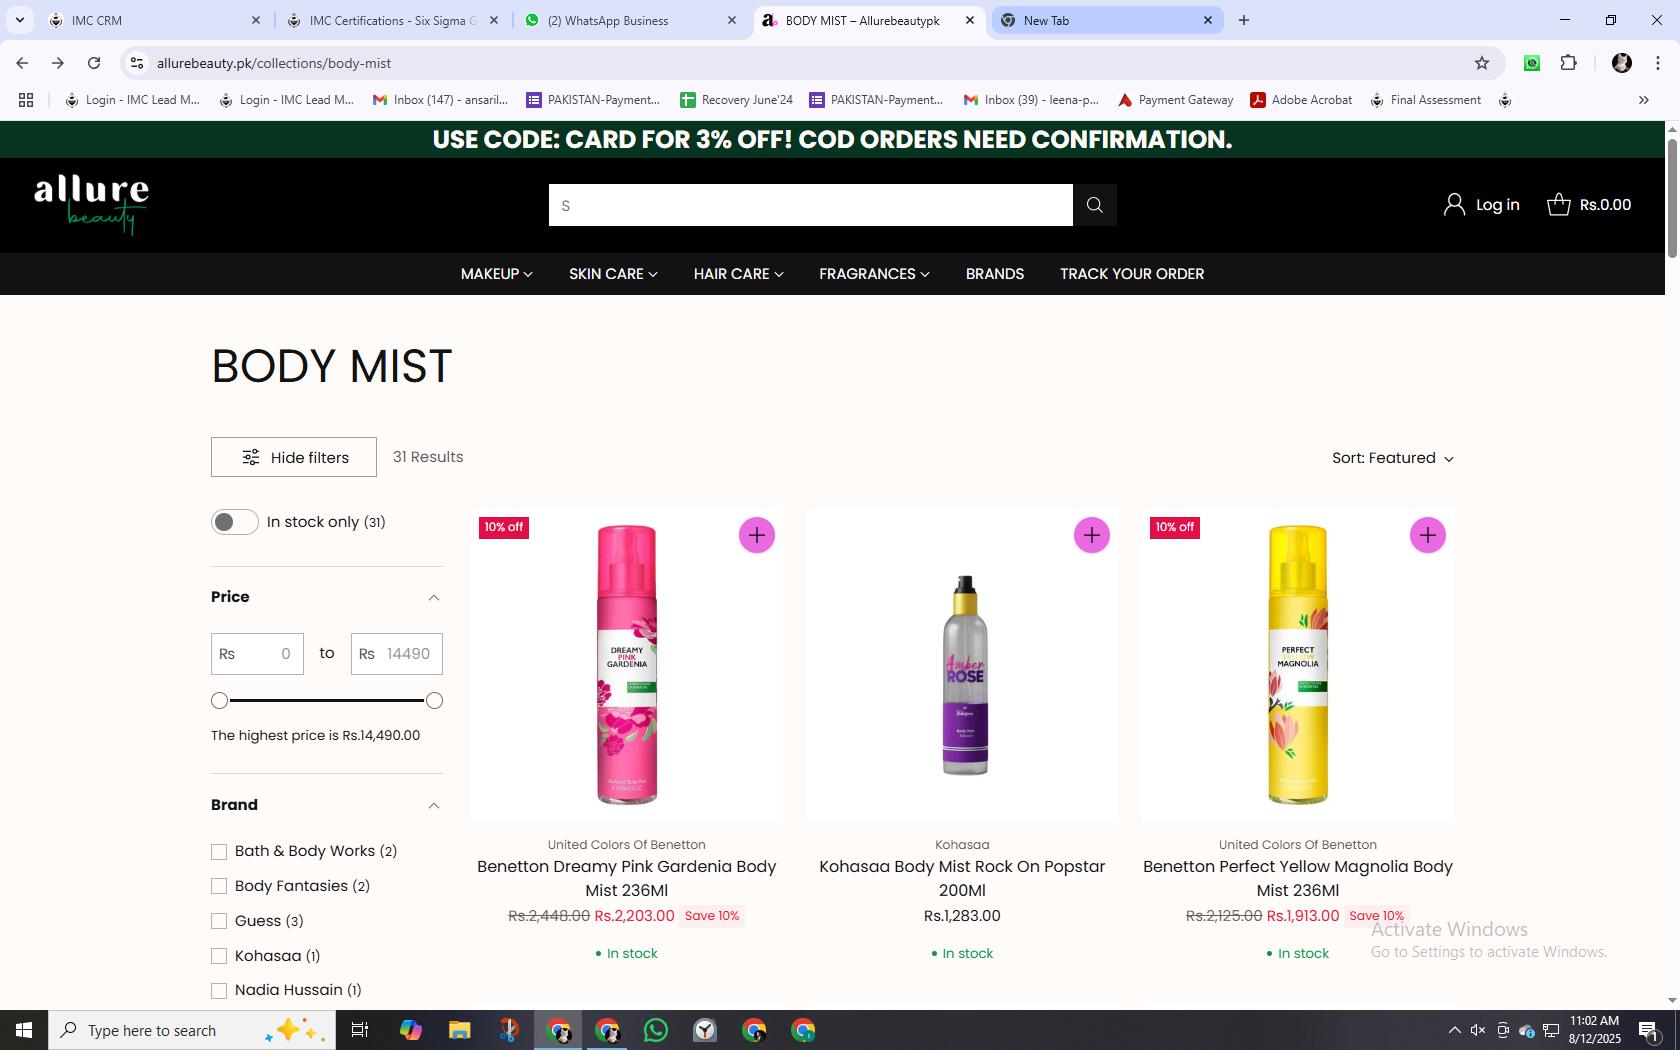Open Benetton Dreamy Pink Gardenia product title
Viewport: 1680px width, 1050px height.
627,878
